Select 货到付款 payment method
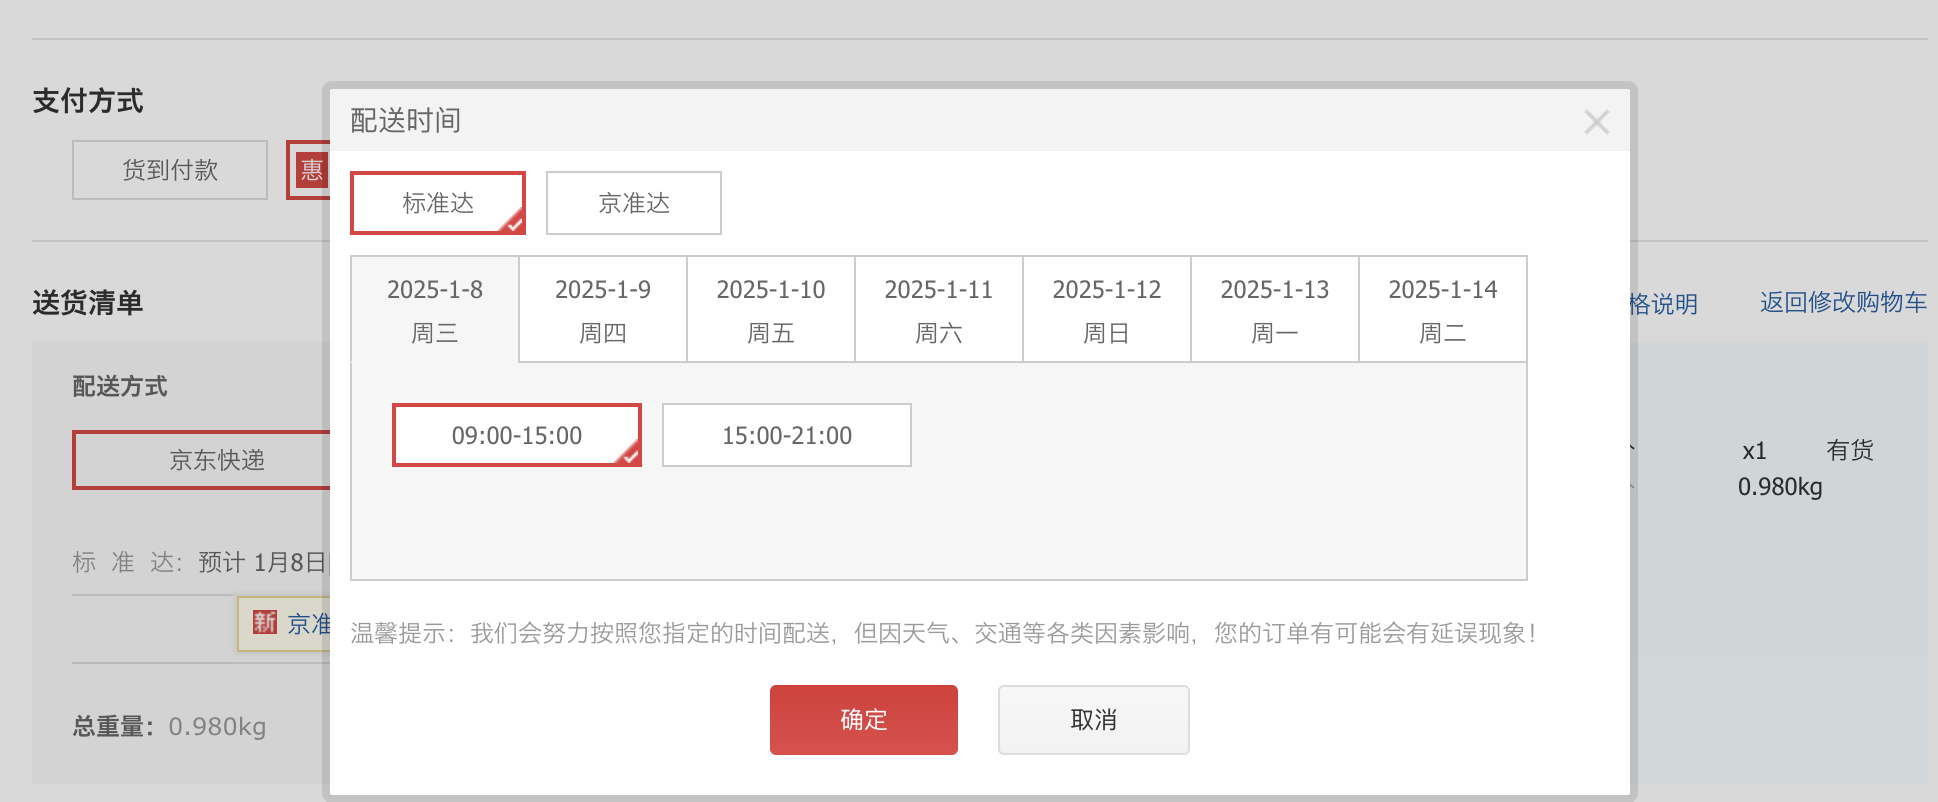 pos(170,170)
